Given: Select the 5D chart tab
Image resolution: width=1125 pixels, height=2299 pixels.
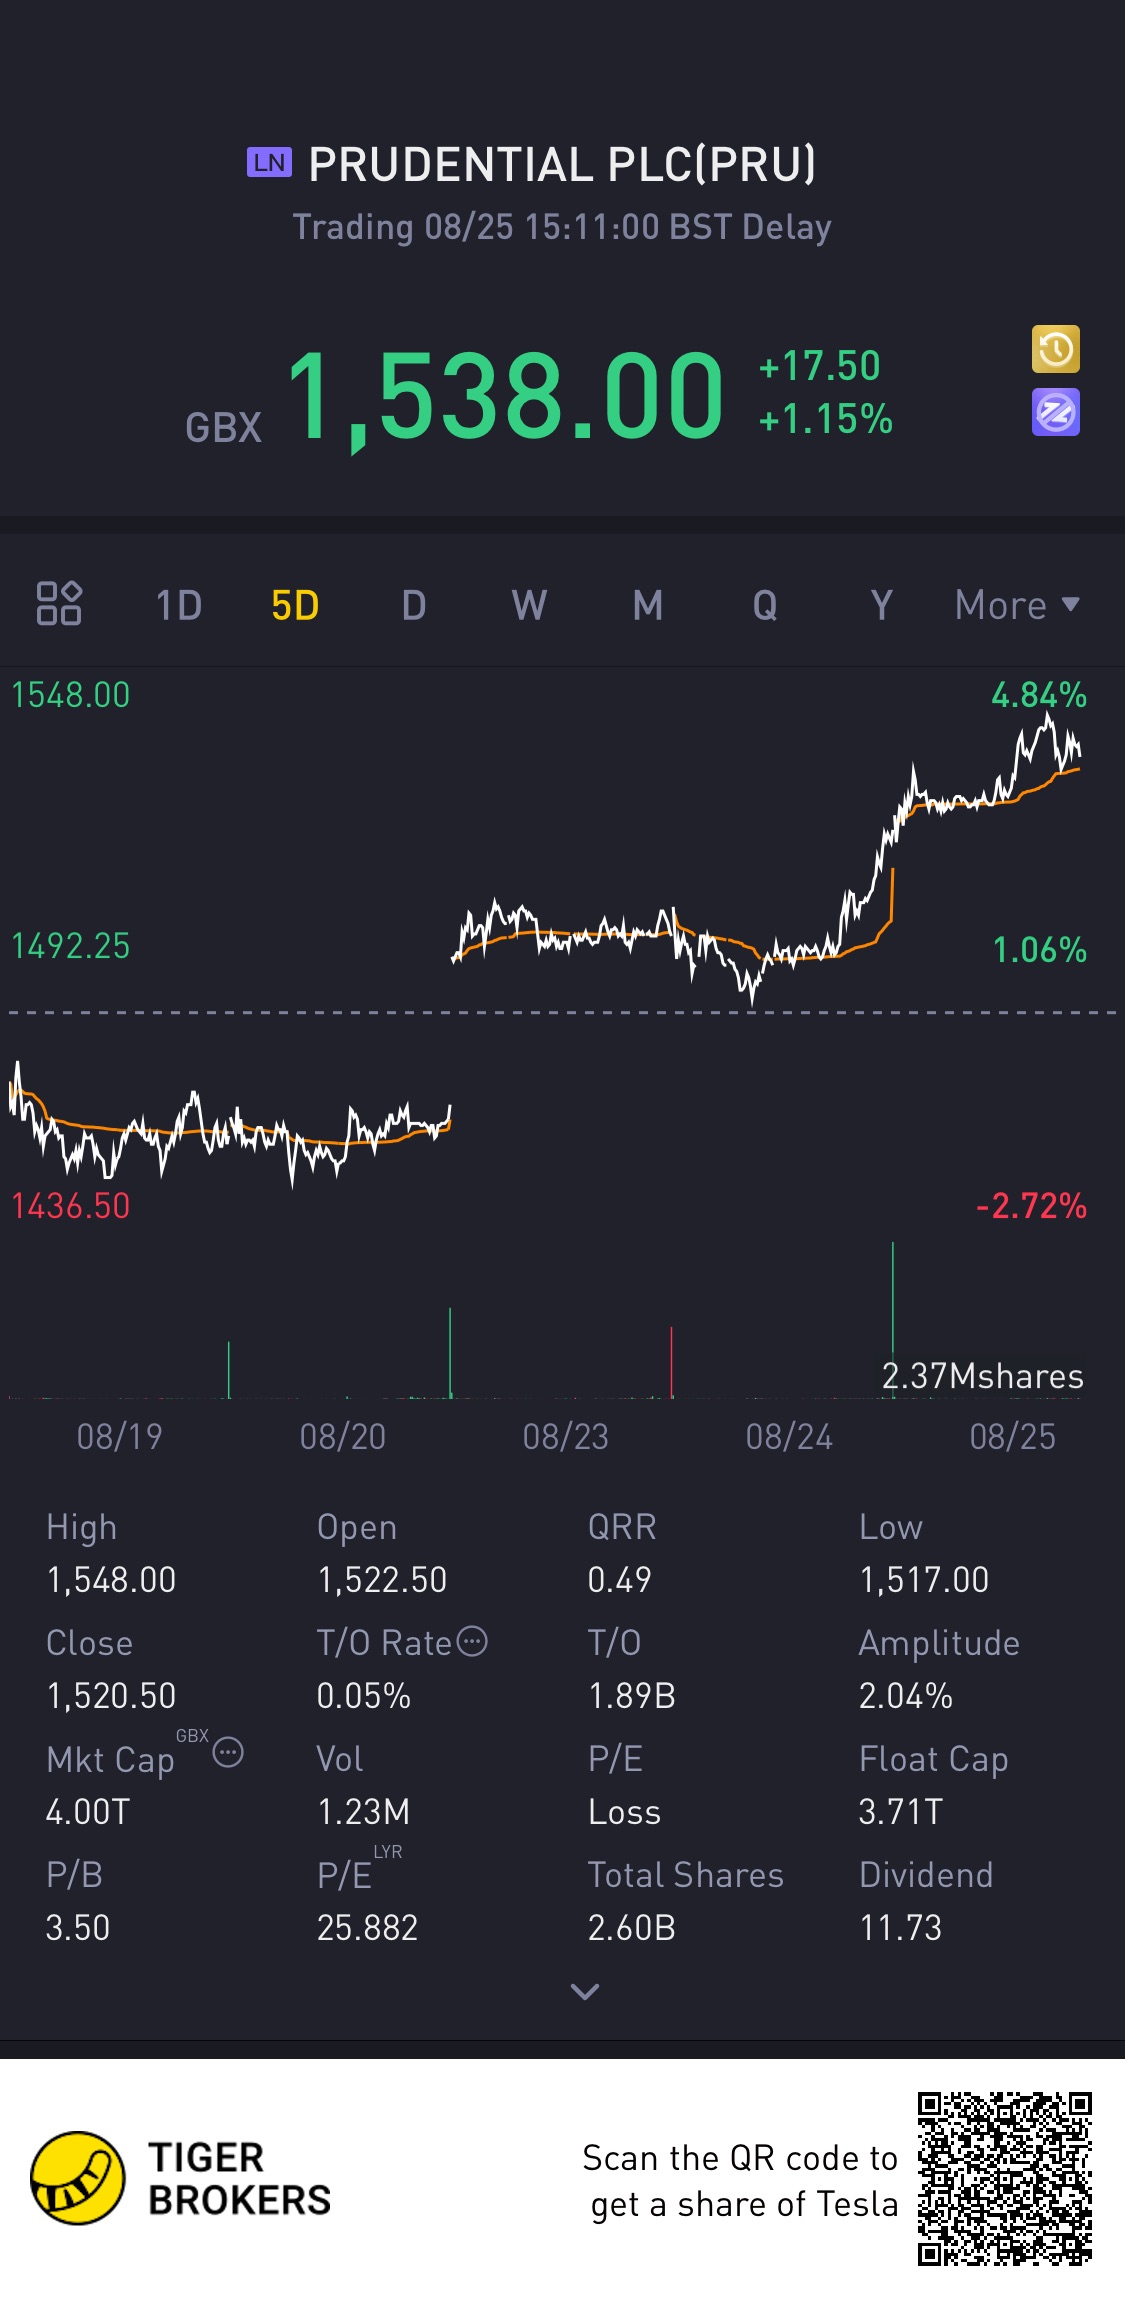Looking at the screenshot, I should tap(295, 605).
